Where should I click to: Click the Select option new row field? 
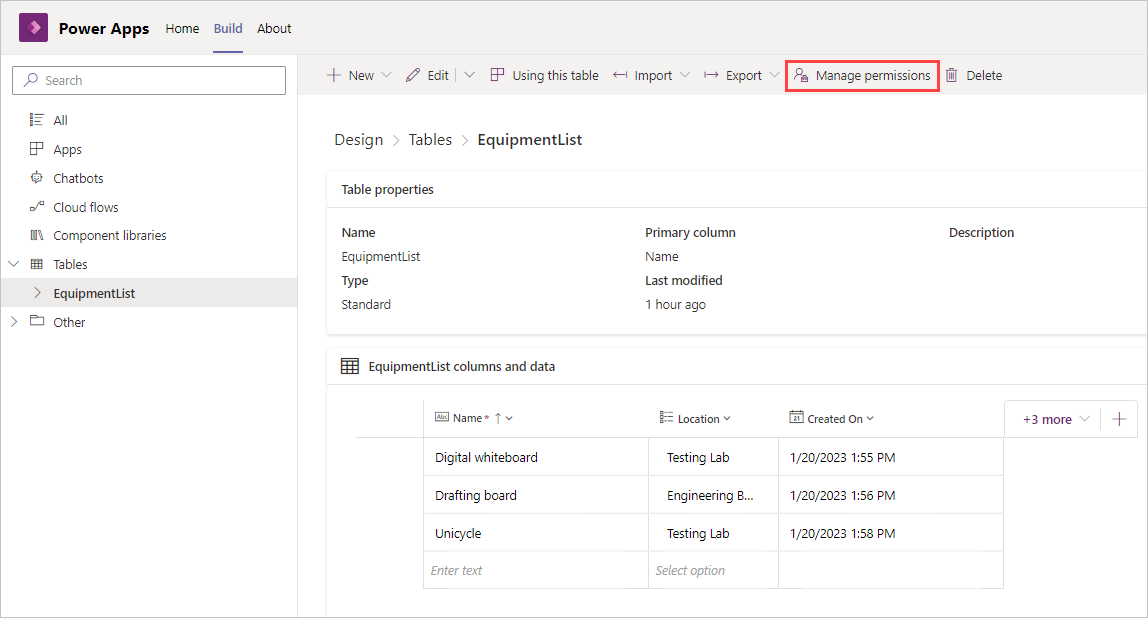(x=713, y=570)
